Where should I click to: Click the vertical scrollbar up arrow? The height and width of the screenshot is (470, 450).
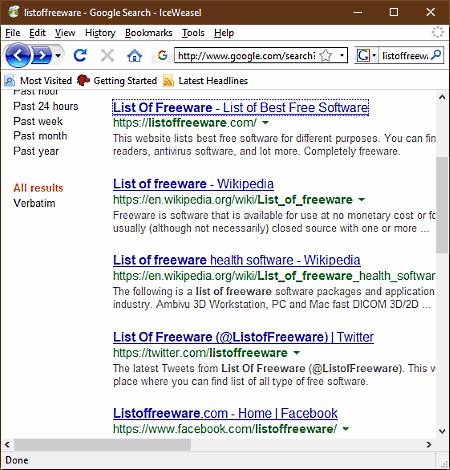pyautogui.click(x=442, y=97)
